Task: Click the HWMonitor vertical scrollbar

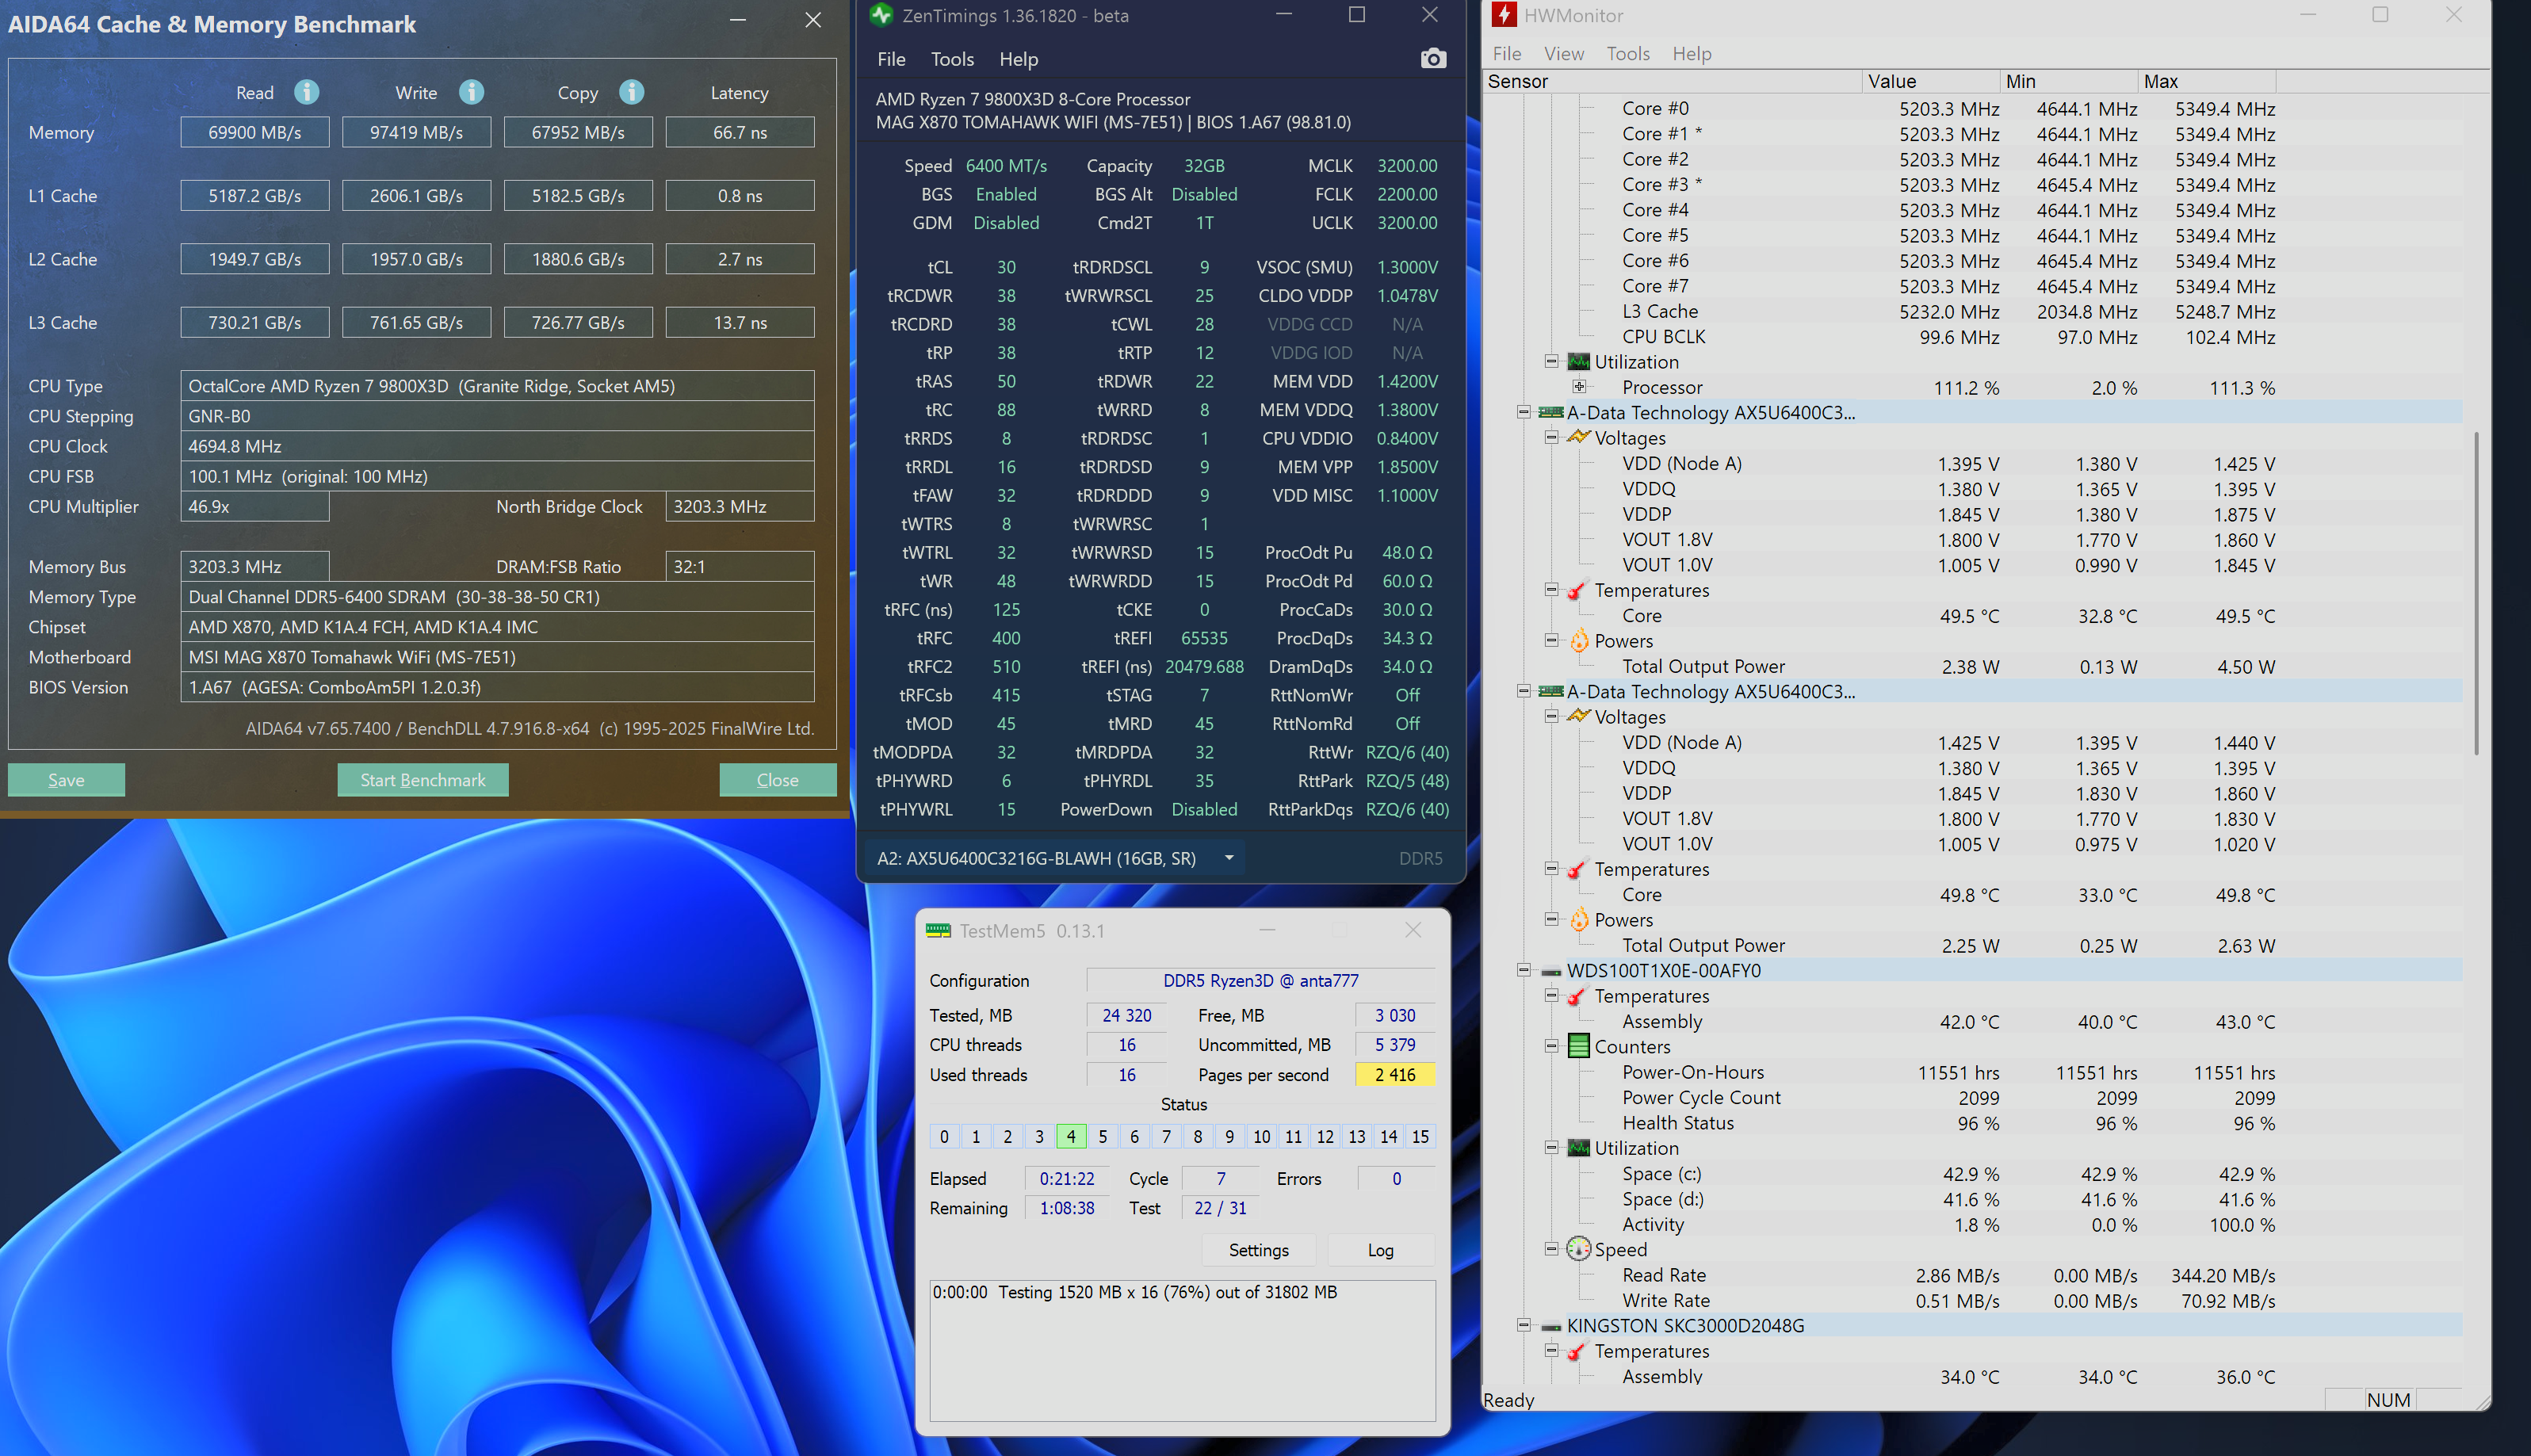Action: point(2476,592)
